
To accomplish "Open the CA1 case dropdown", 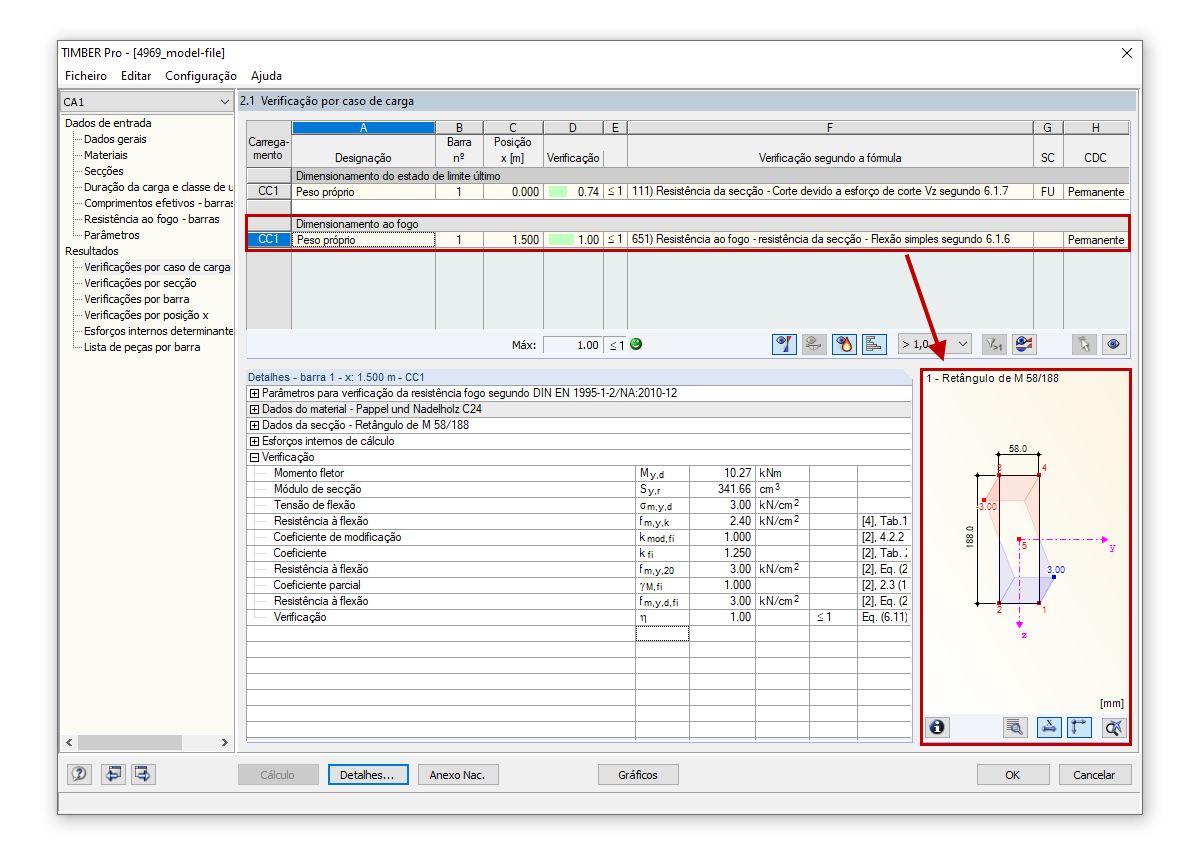I will (x=146, y=102).
